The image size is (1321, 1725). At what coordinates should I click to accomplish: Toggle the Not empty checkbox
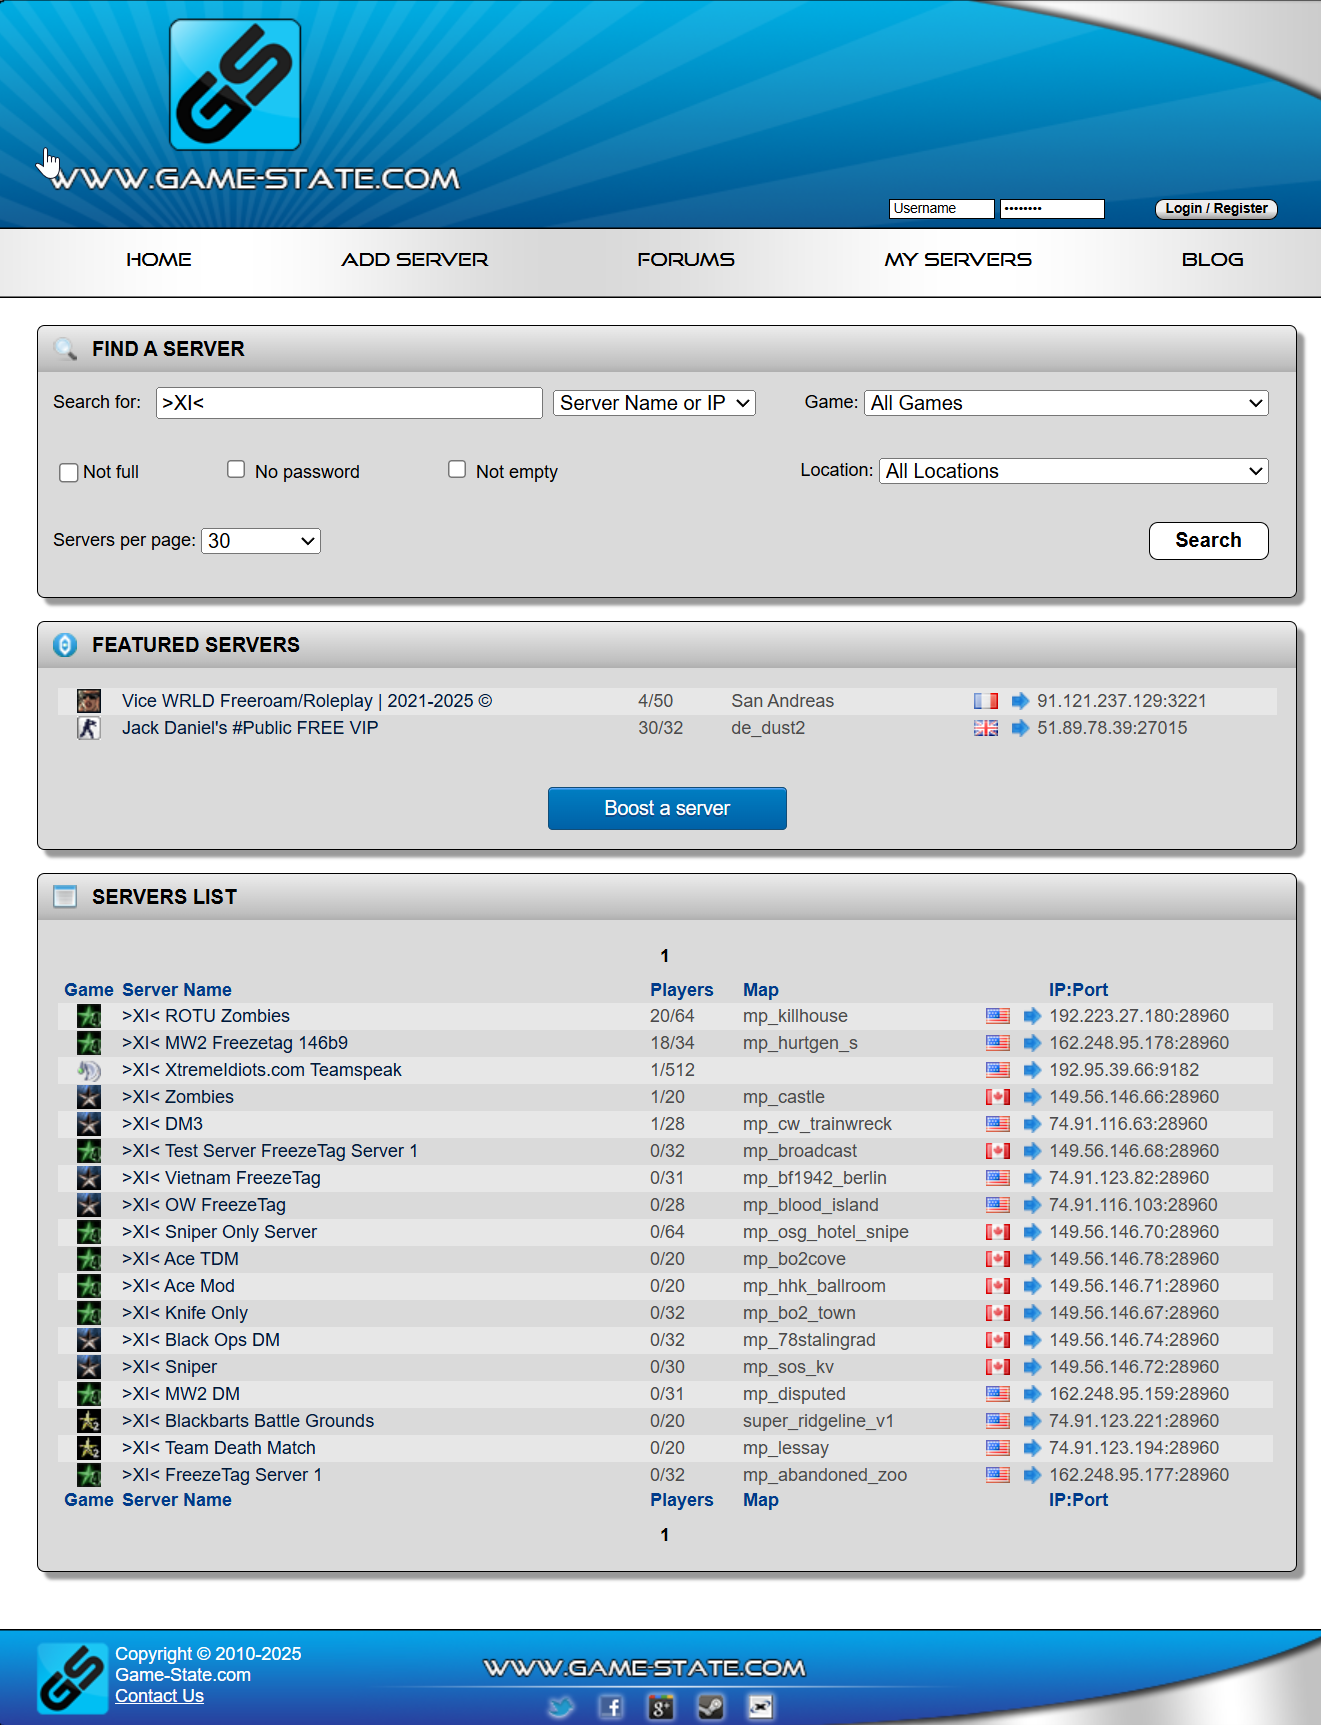click(x=457, y=470)
